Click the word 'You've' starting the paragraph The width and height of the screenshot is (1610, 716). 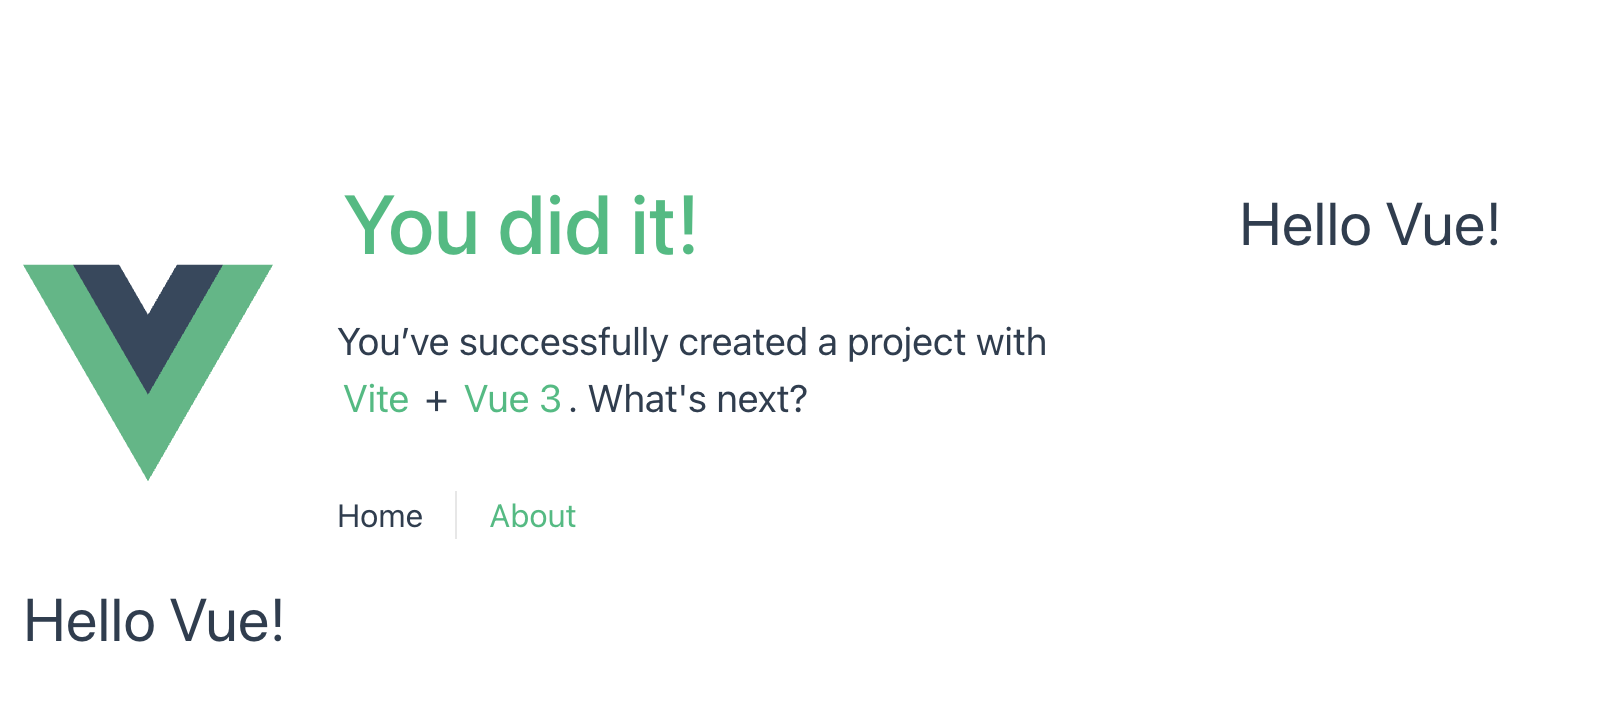393,342
